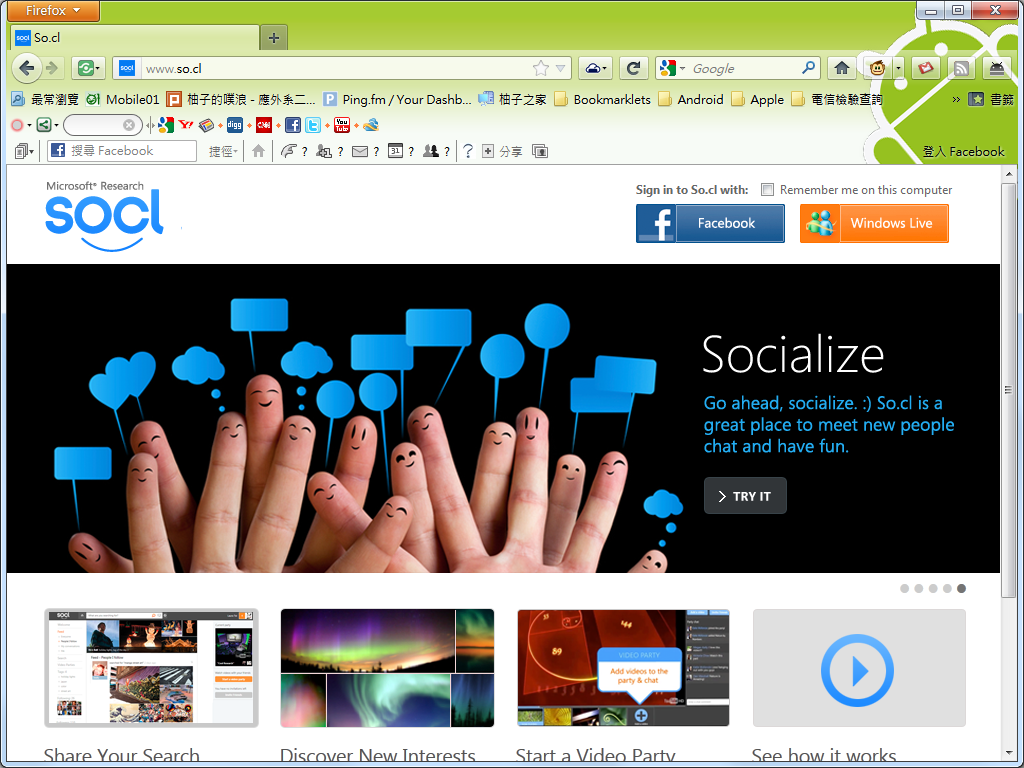Click the monkey face toolbar icon

(x=877, y=68)
